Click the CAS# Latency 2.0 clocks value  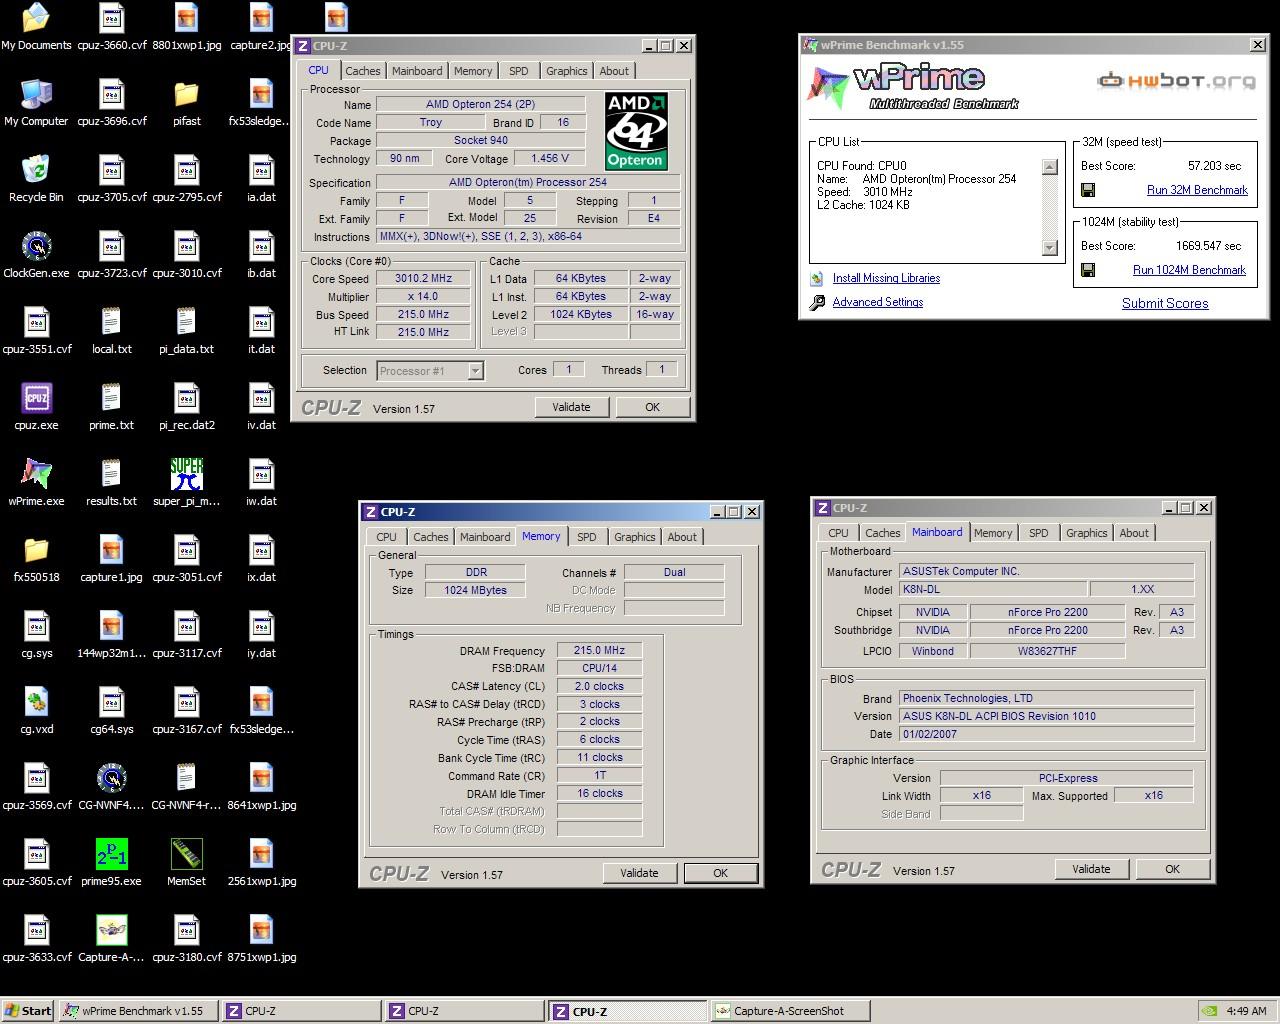click(x=599, y=687)
